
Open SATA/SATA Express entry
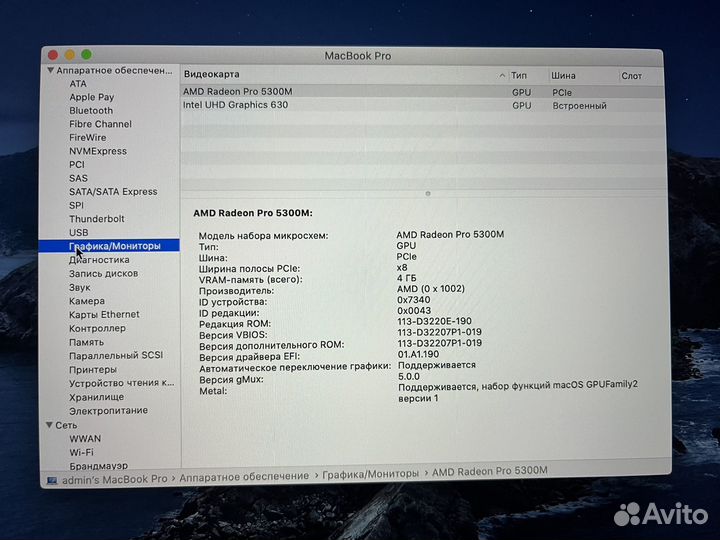point(113,191)
